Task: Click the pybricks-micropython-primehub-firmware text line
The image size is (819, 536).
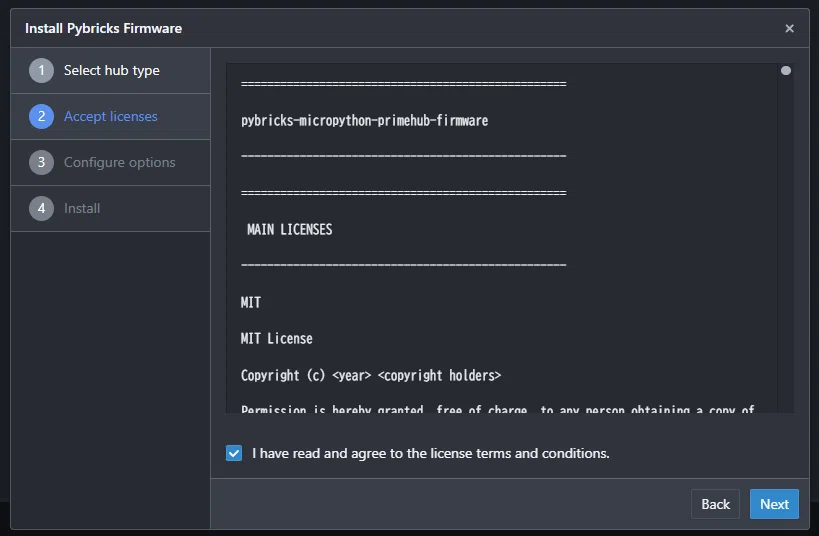Action: click(x=365, y=121)
